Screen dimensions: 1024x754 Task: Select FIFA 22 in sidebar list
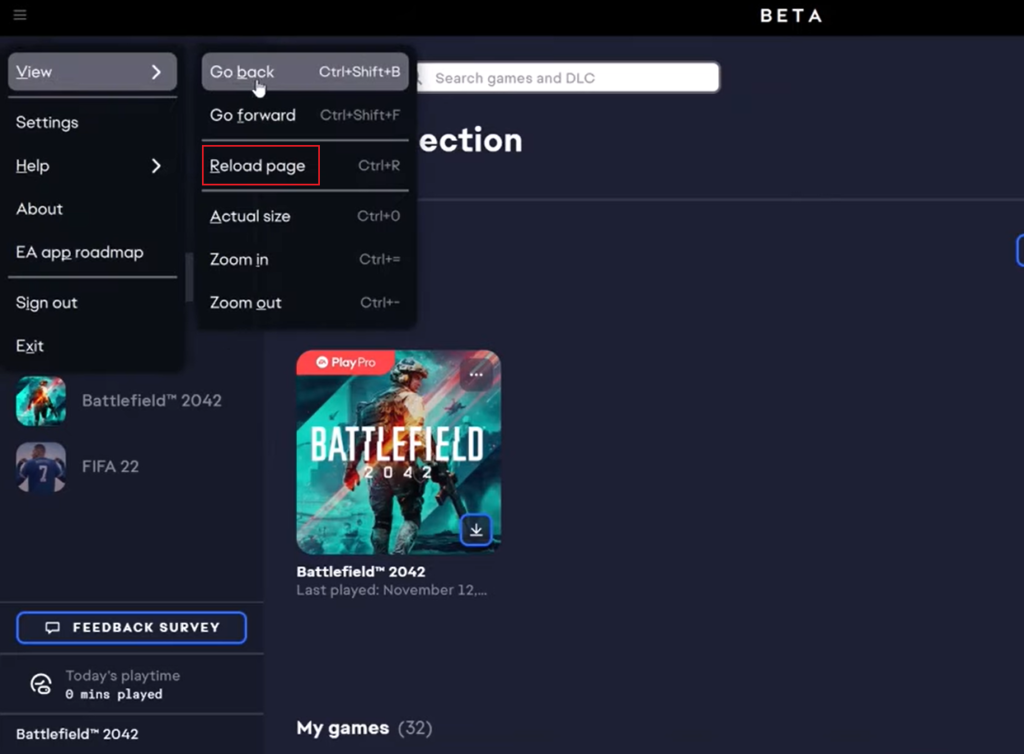pos(110,467)
